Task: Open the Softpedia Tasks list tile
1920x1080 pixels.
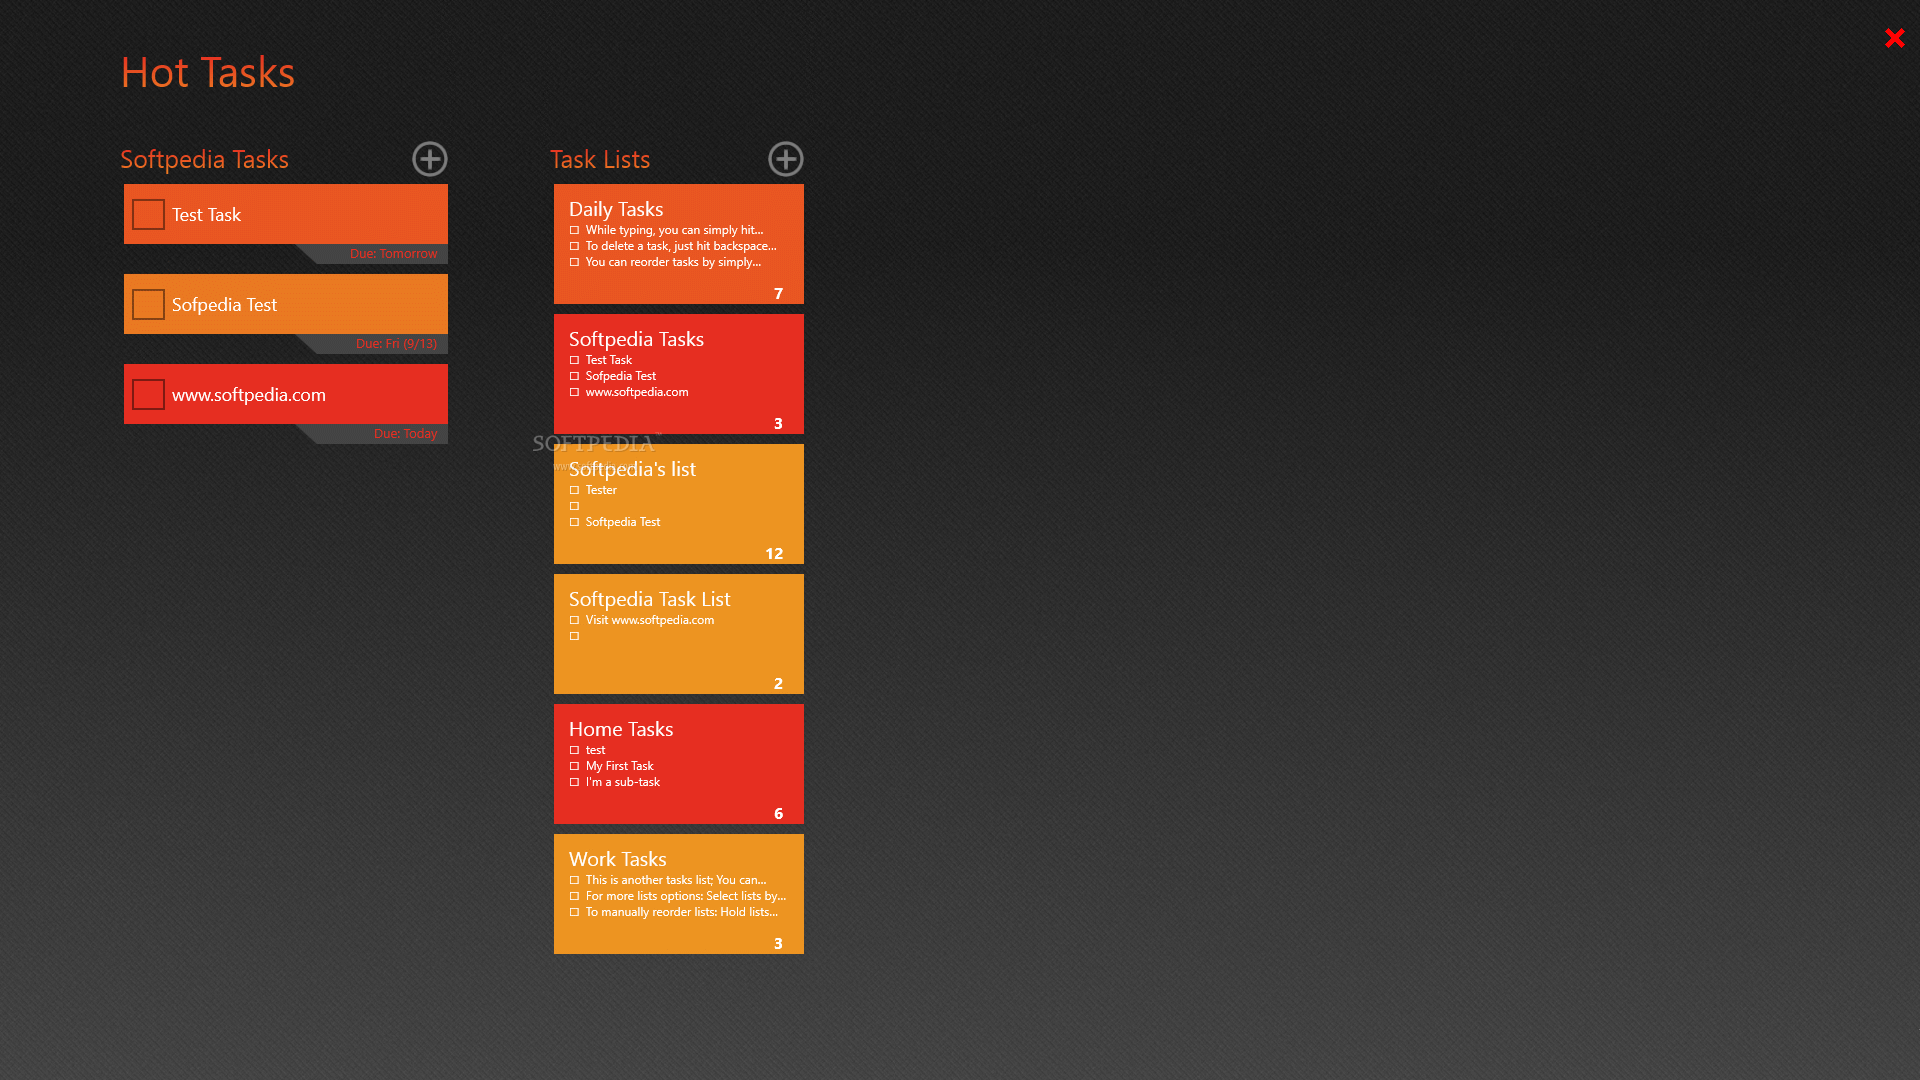Action: pos(679,374)
